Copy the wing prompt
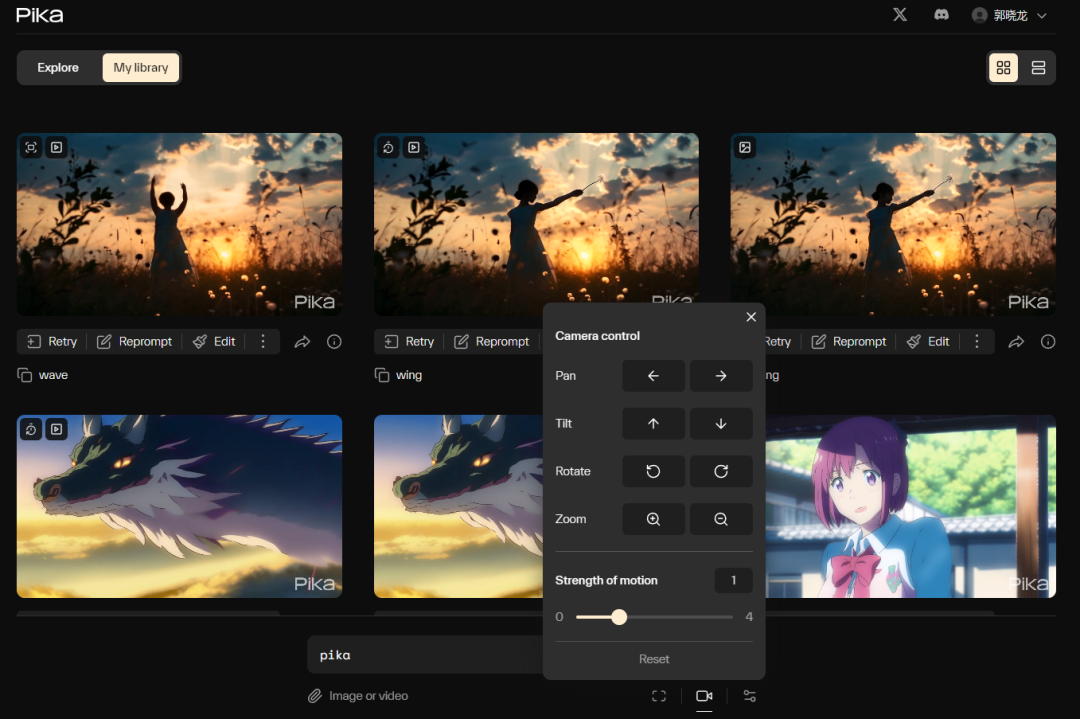 382,375
